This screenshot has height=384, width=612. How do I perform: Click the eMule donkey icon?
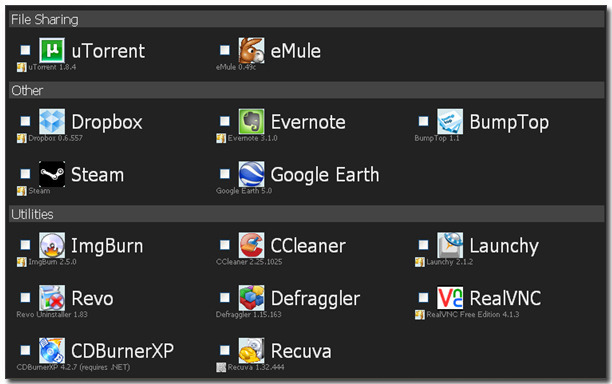(251, 50)
